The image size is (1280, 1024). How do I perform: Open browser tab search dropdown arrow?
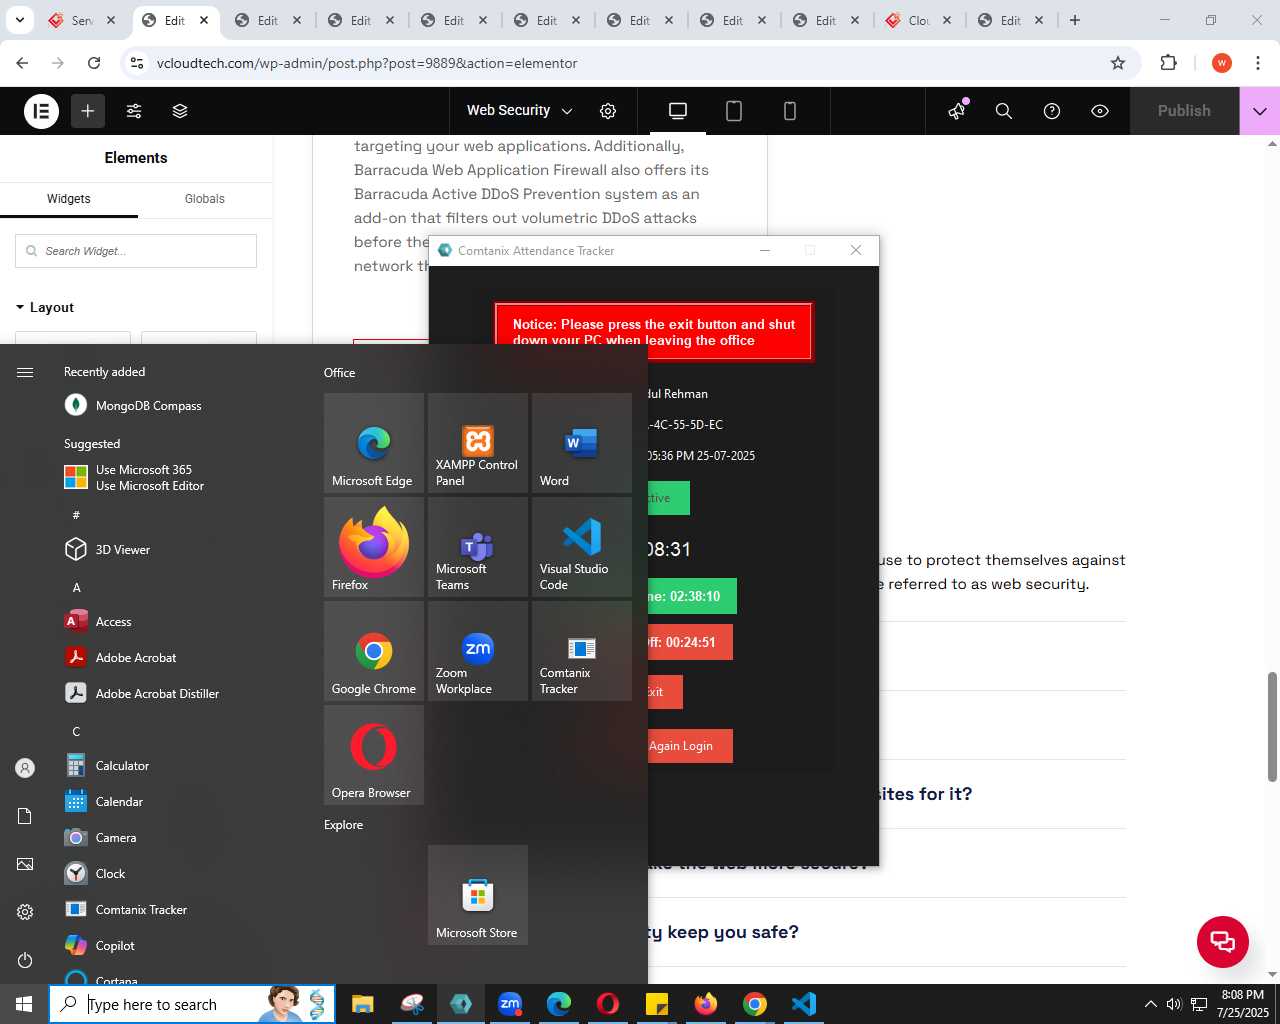pos(19,20)
